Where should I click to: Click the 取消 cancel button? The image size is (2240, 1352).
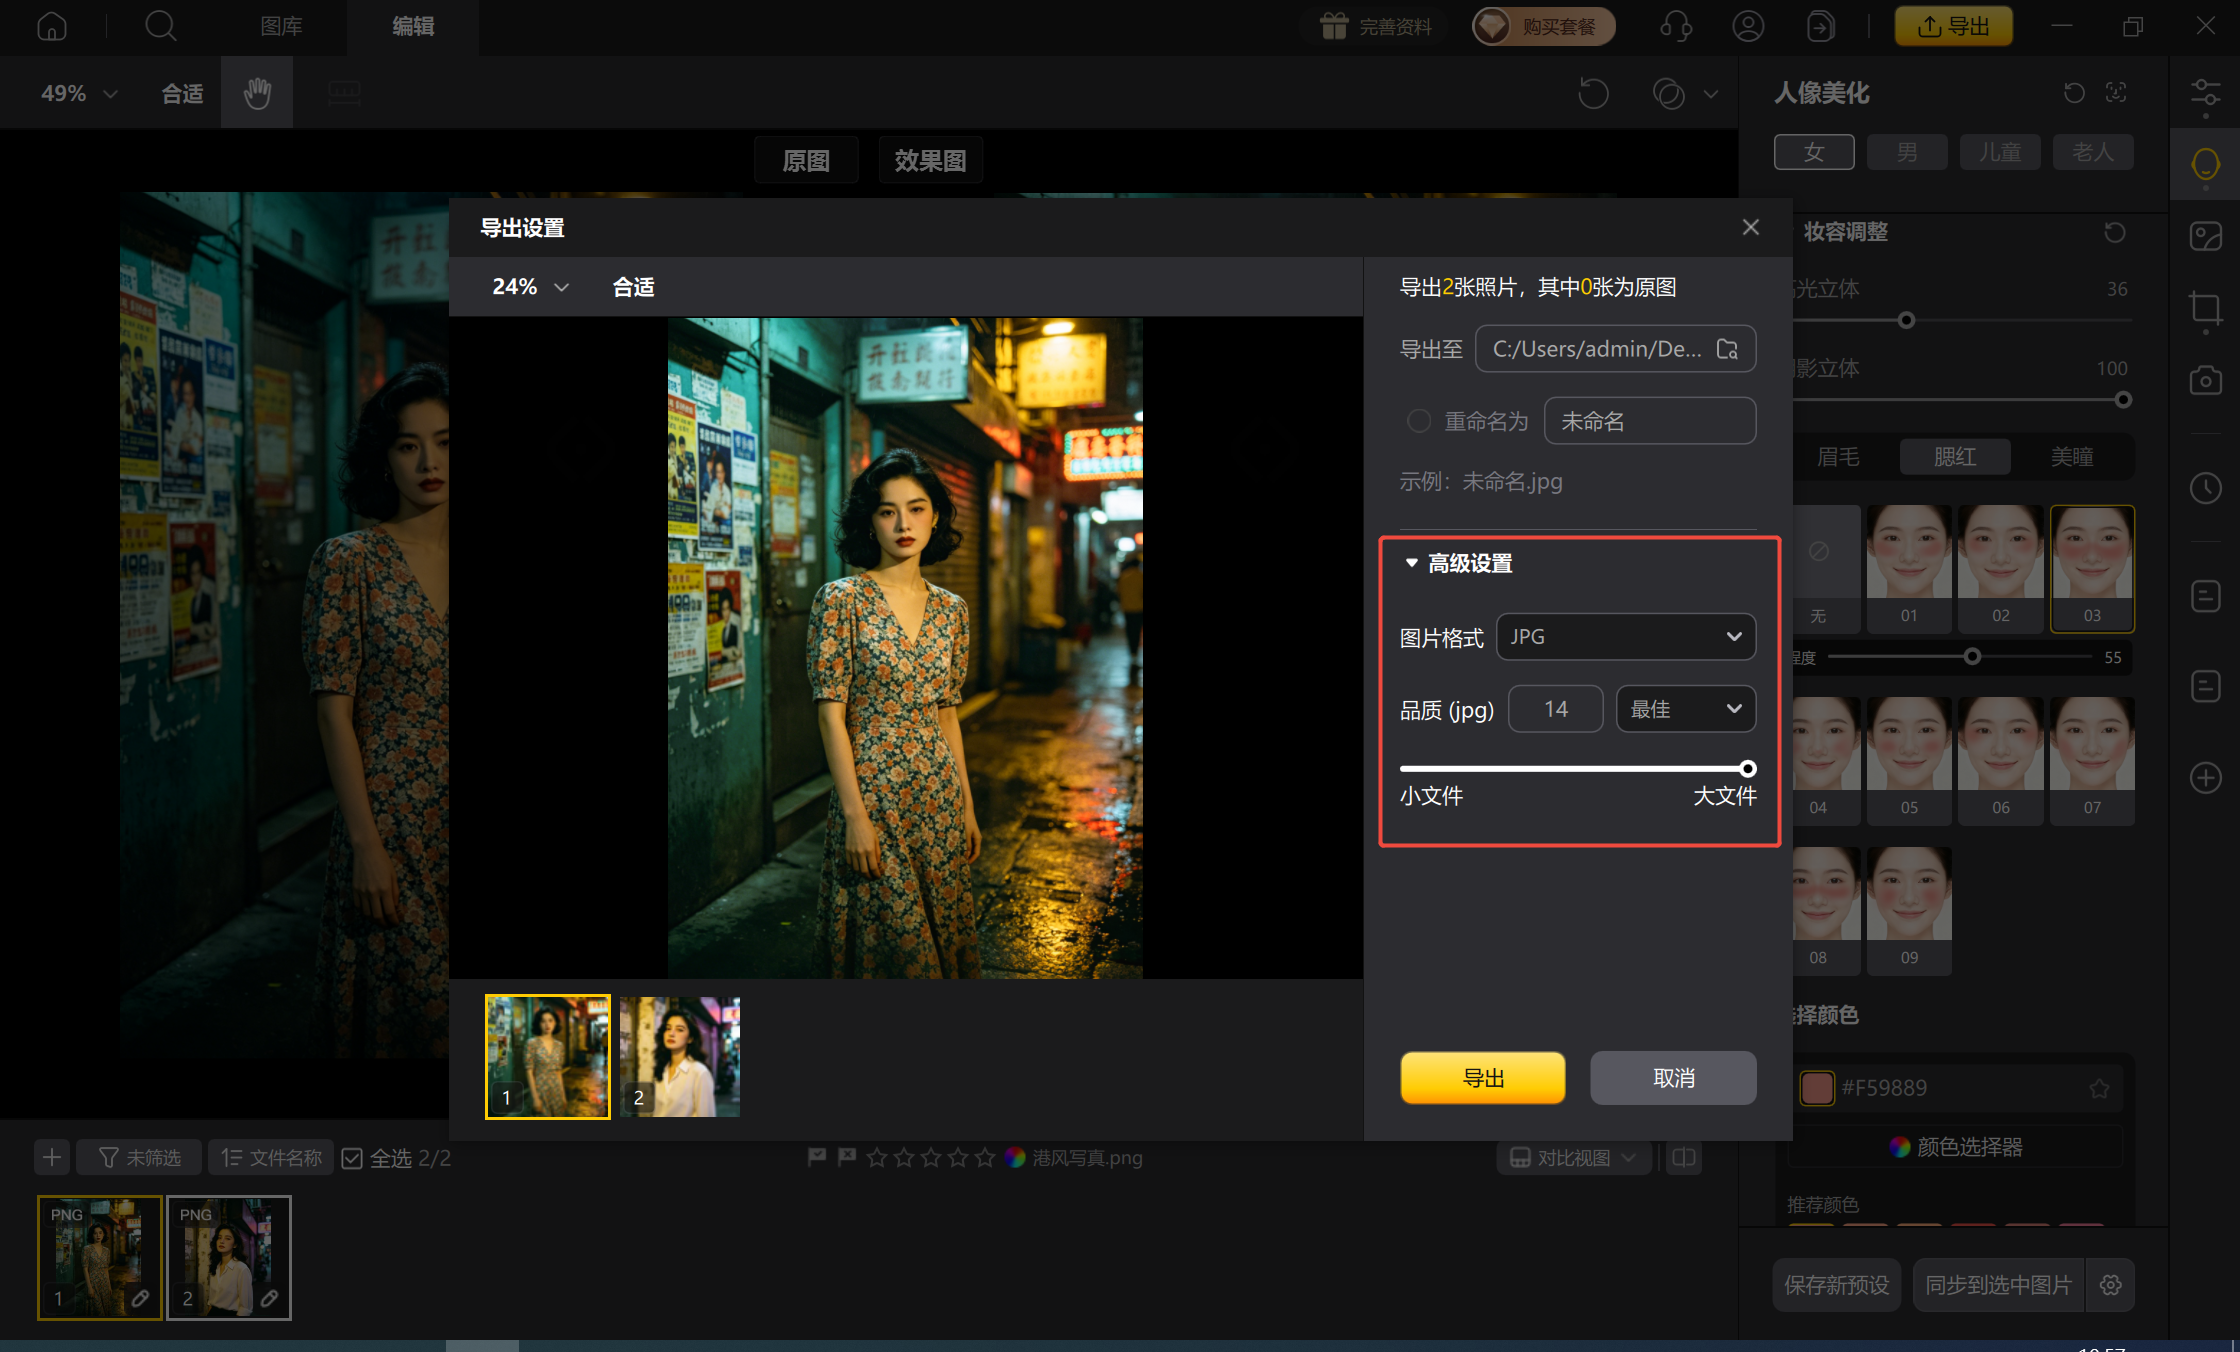point(1673,1078)
